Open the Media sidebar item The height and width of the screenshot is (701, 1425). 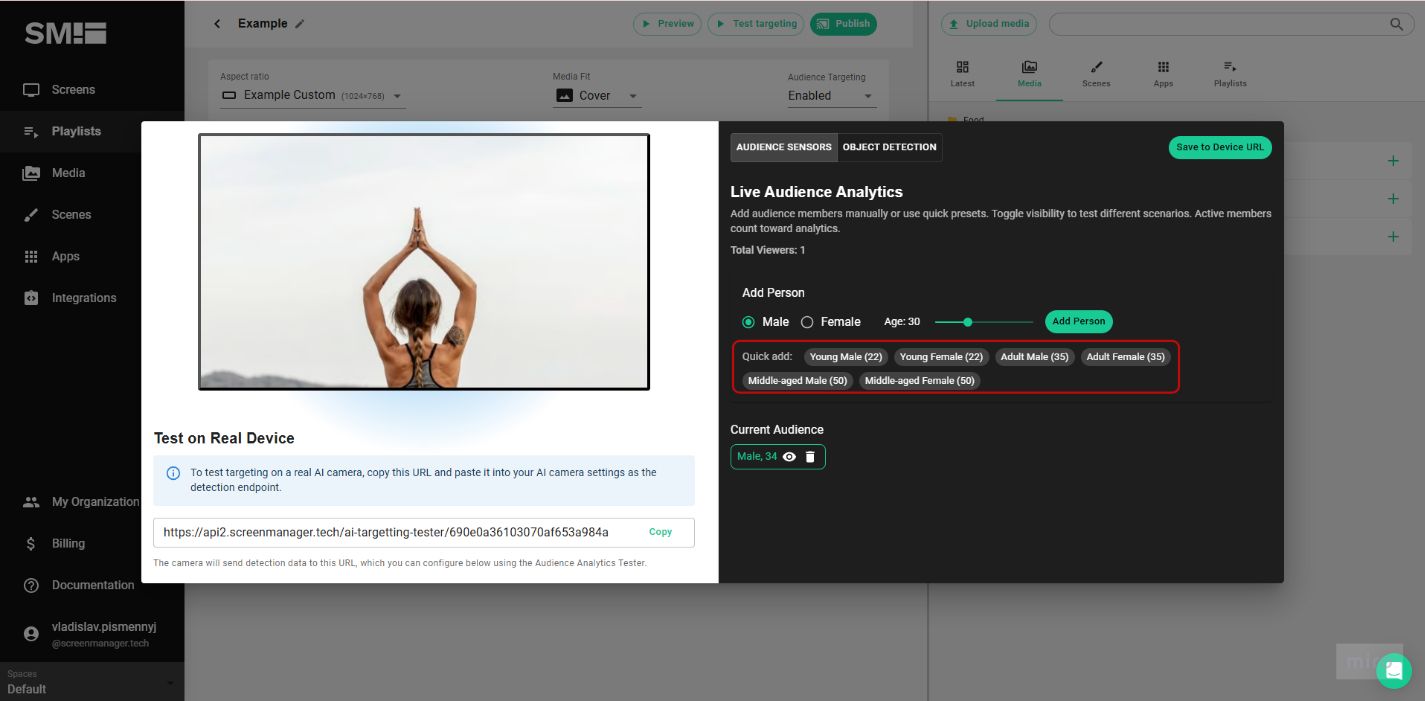point(68,173)
